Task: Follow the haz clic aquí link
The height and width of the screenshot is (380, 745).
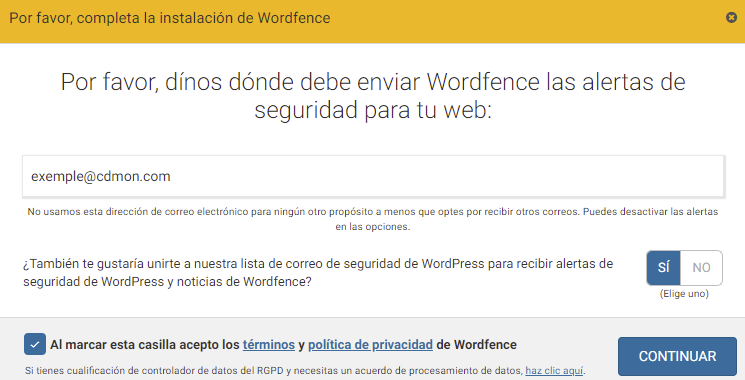Action: tap(554, 370)
